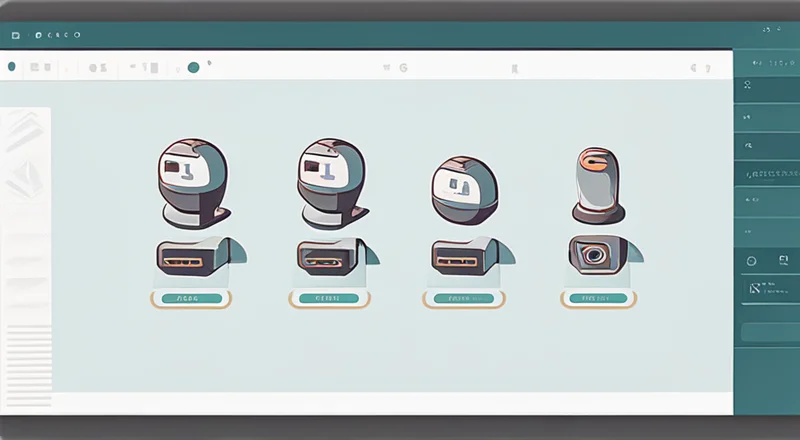Select the round device without a stand
Viewport: 800px width, 440px height.
(x=464, y=190)
